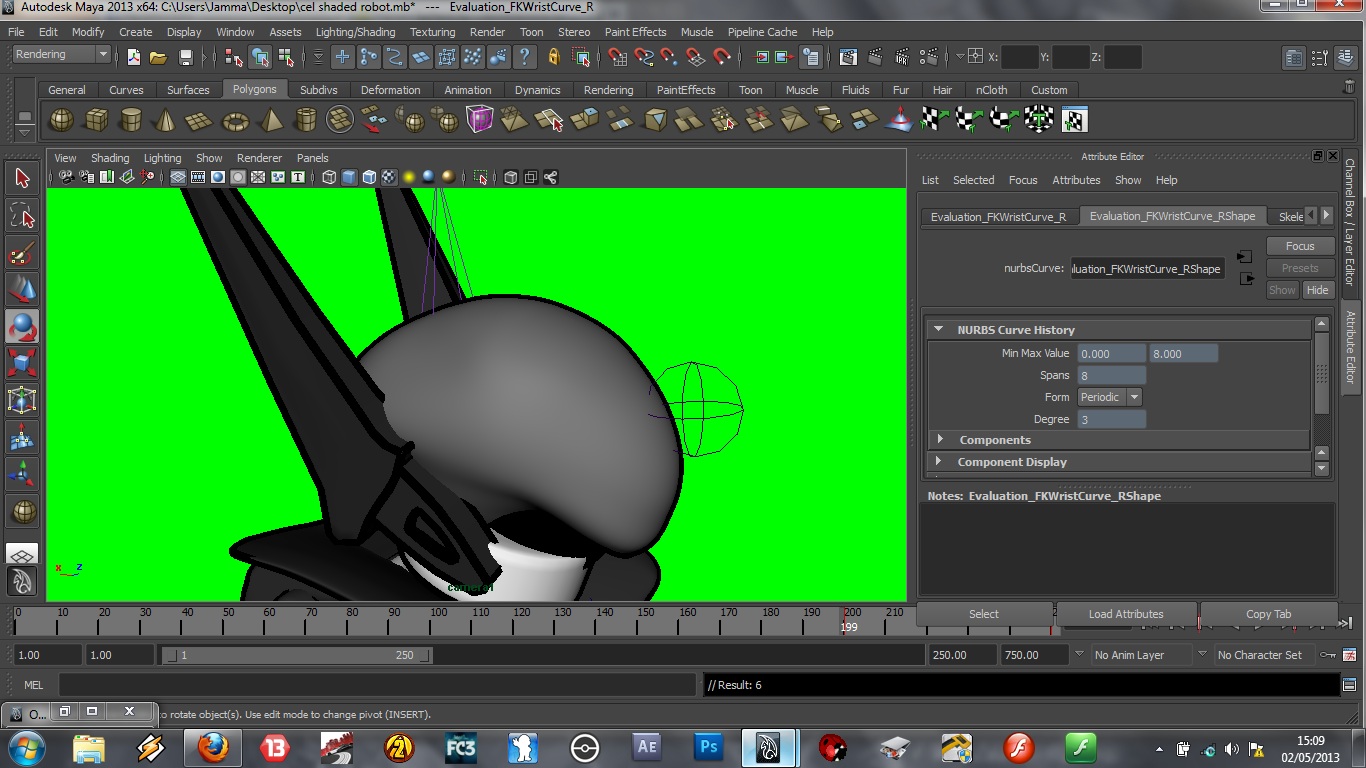
Task: Expand the Components section
Action: (x=940, y=439)
